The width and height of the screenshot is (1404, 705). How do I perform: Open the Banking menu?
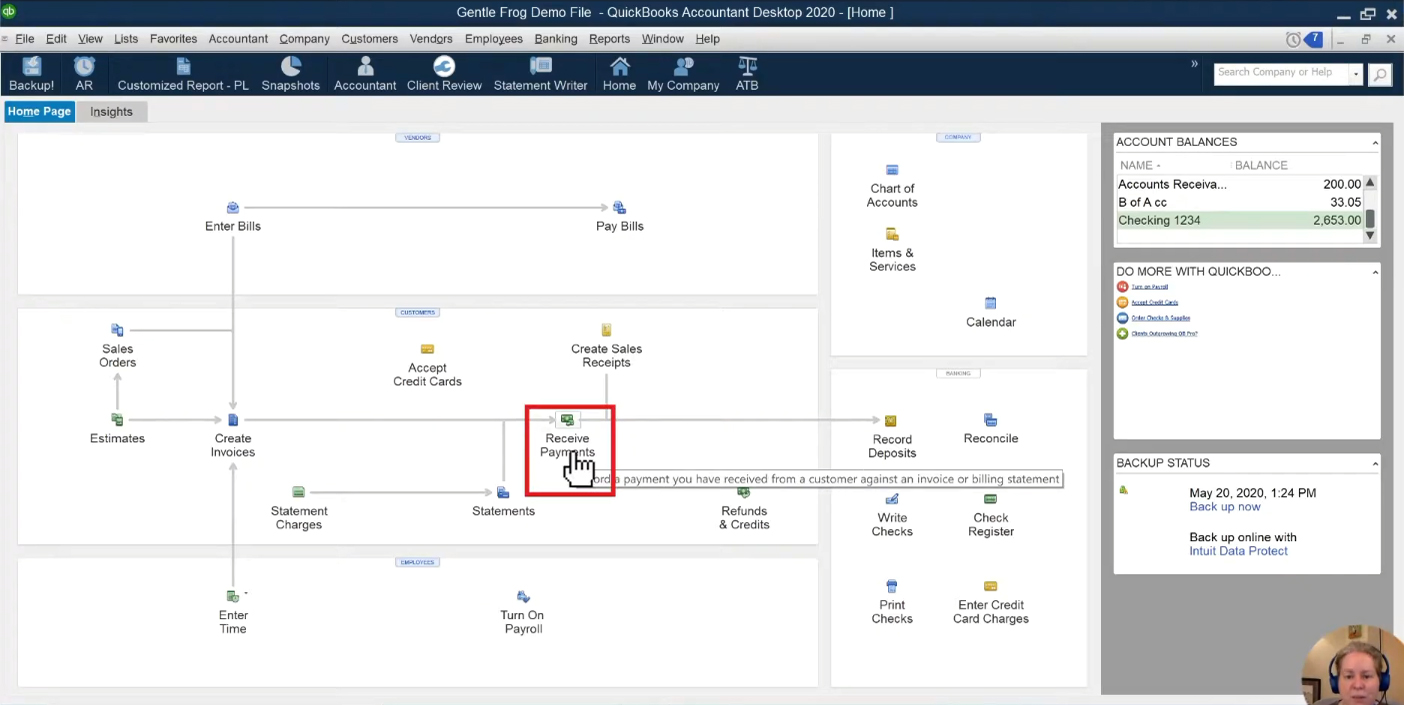(x=556, y=39)
